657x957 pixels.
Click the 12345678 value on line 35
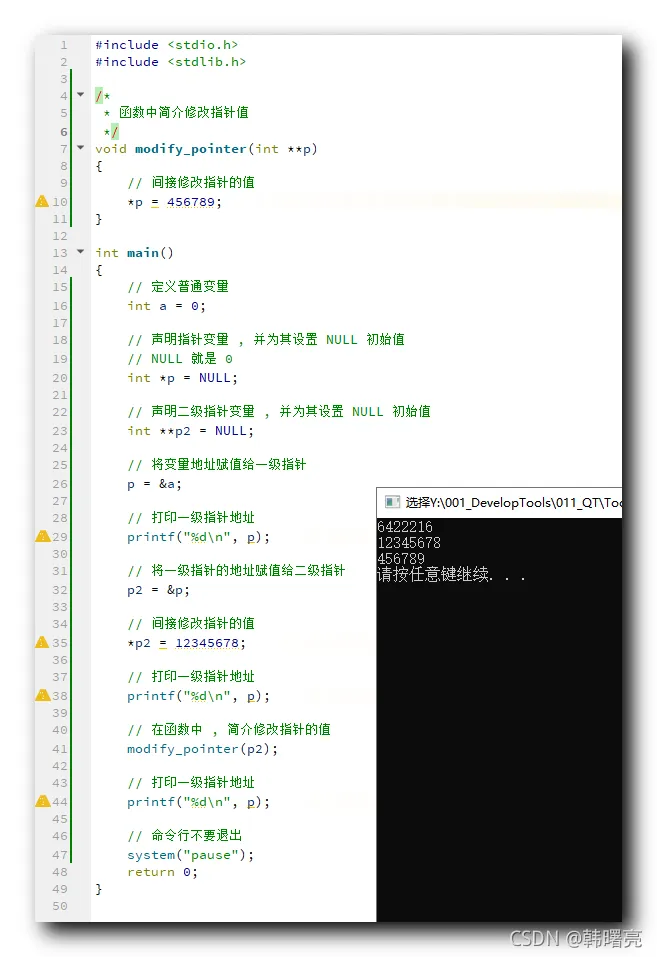coord(206,643)
